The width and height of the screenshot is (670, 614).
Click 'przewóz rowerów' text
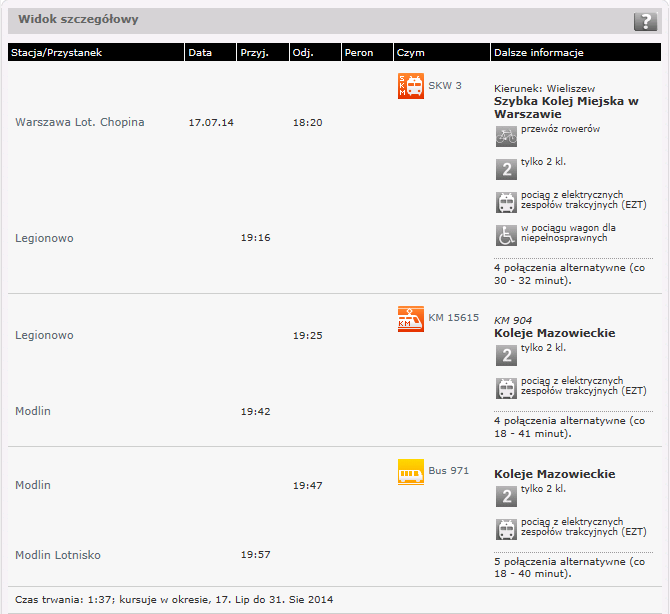560,129
